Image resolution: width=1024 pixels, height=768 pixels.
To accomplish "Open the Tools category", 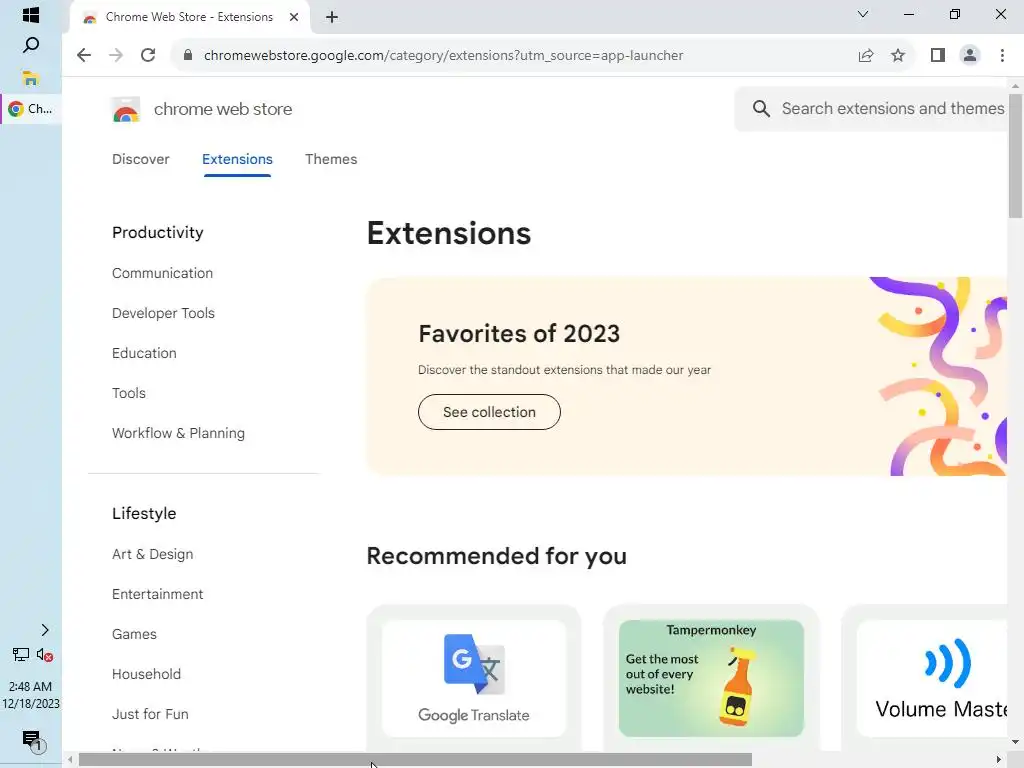I will 129,393.
